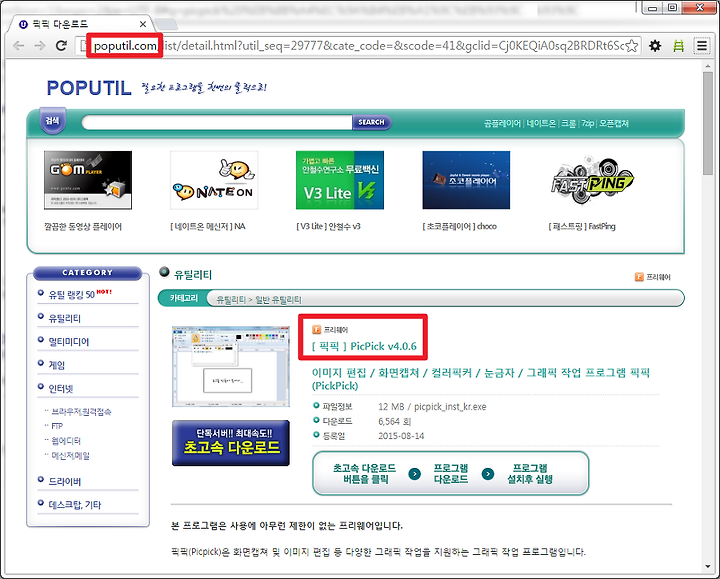Reload the page with refresh icon
Screen dimensions: 720x579
click(x=61, y=46)
